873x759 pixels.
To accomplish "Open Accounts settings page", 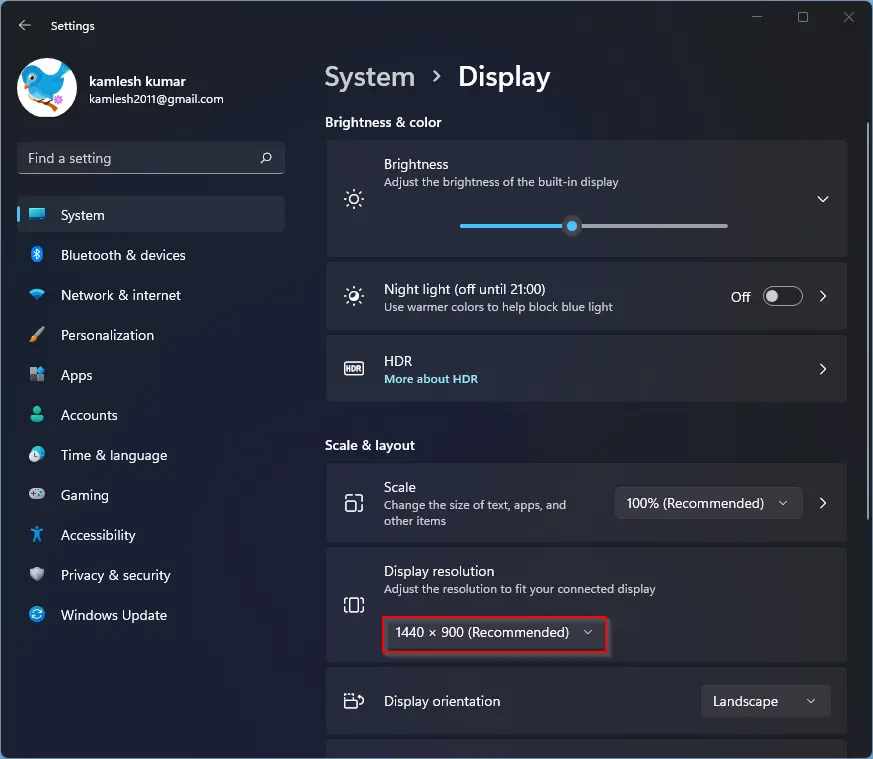I will 151,414.
